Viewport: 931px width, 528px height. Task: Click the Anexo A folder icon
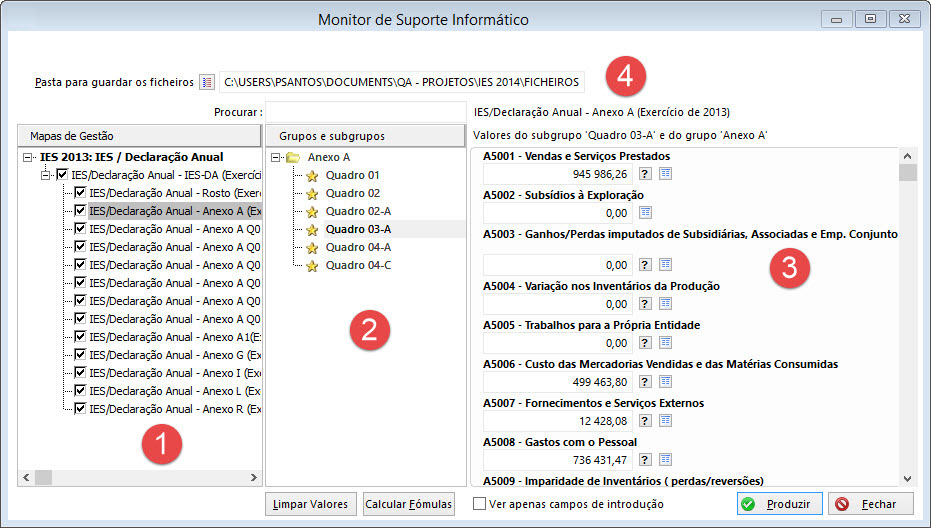pyautogui.click(x=293, y=157)
